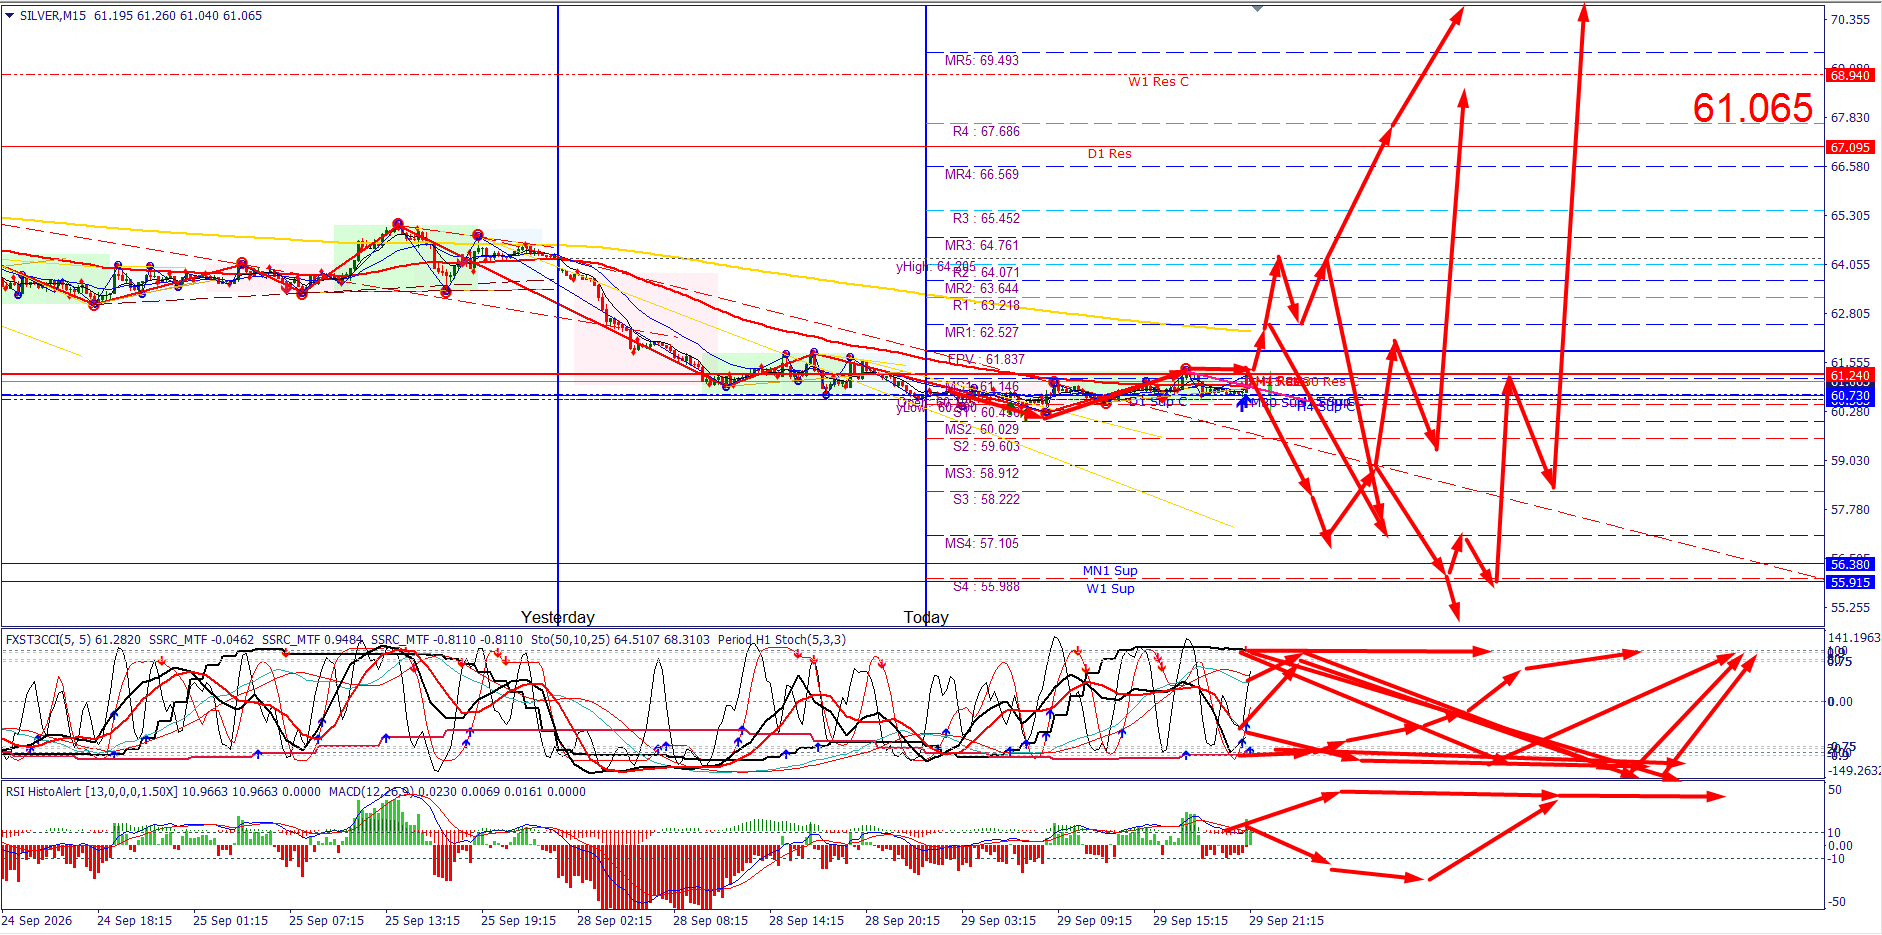Click the S4 : 55.988 pivot label
Viewport: 1882px width, 935px height.
pos(986,587)
